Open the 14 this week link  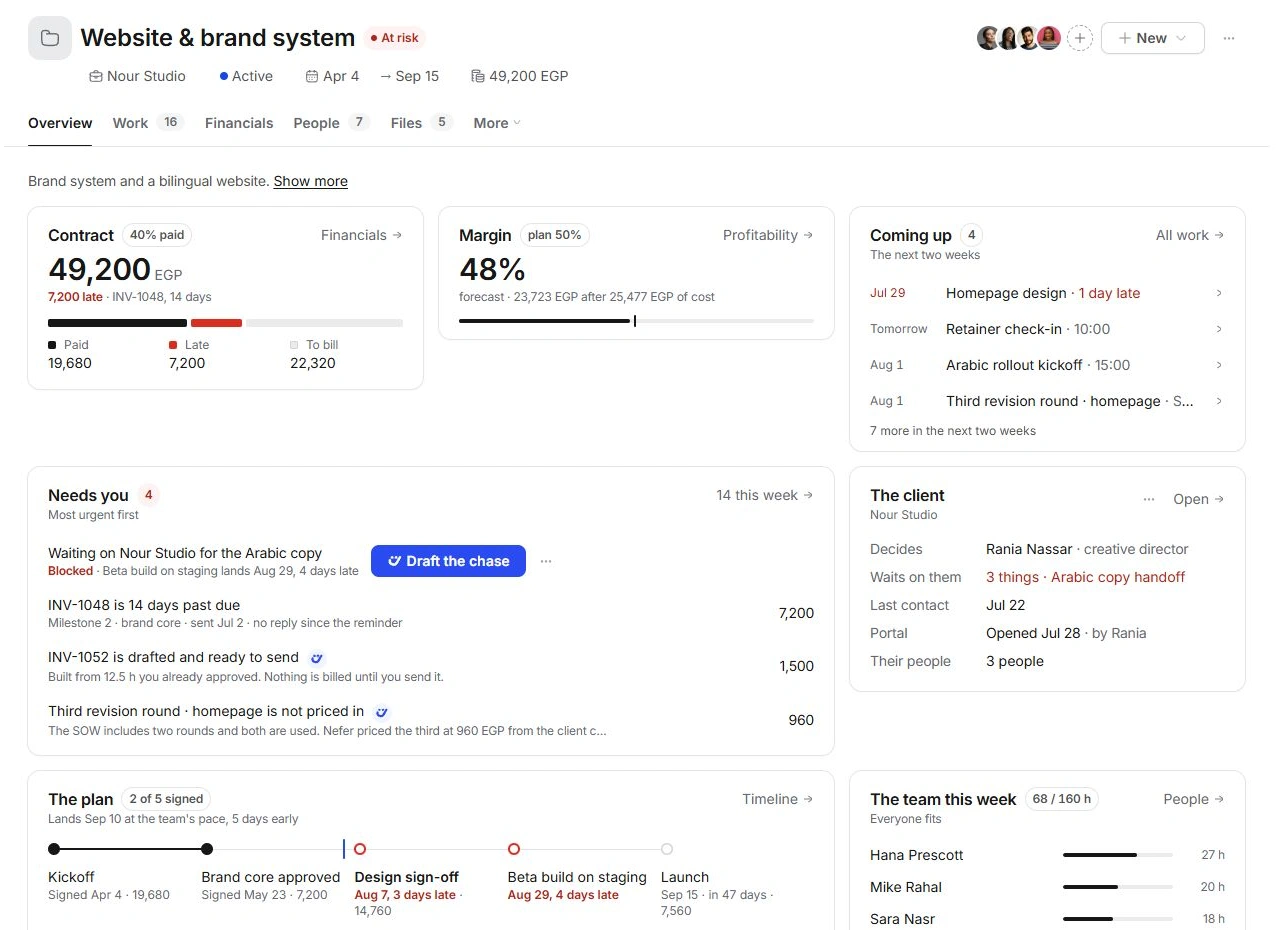tap(765, 495)
